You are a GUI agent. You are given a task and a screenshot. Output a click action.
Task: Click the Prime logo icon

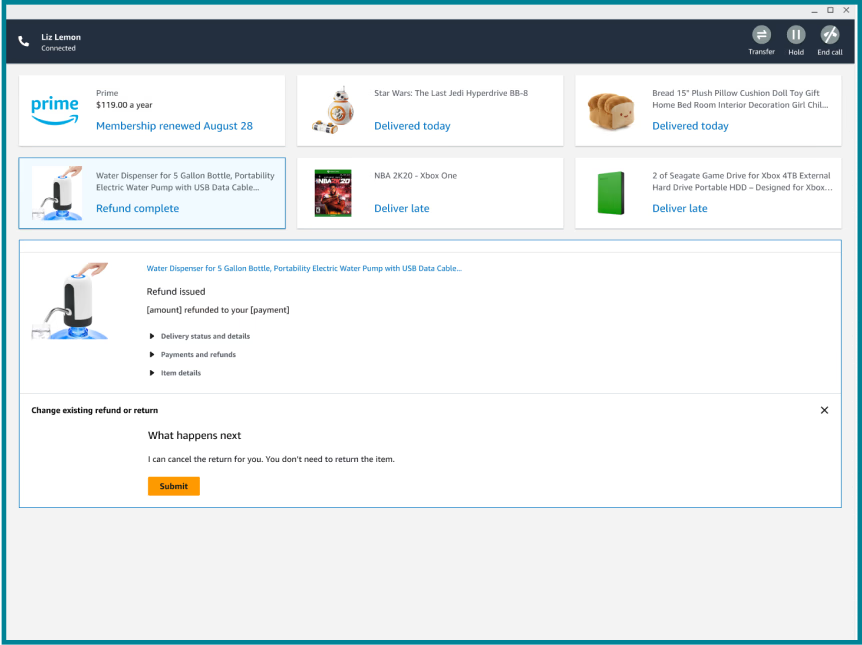(55, 110)
